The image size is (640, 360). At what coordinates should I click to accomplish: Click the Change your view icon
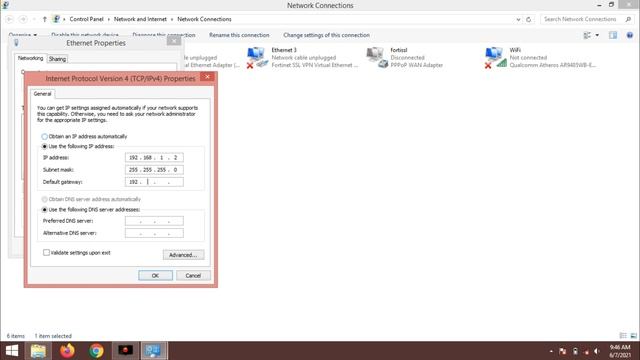(x=587, y=36)
